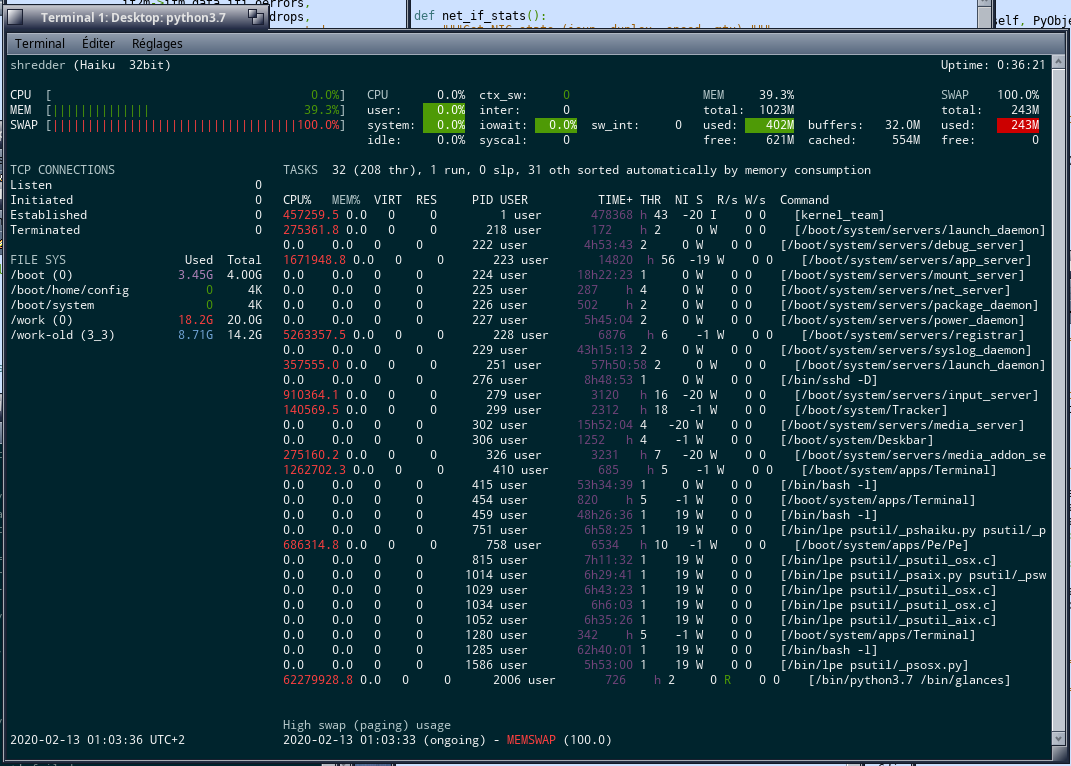
Task: Click the yellow close box on Terminal title tab
Action: 15,17
